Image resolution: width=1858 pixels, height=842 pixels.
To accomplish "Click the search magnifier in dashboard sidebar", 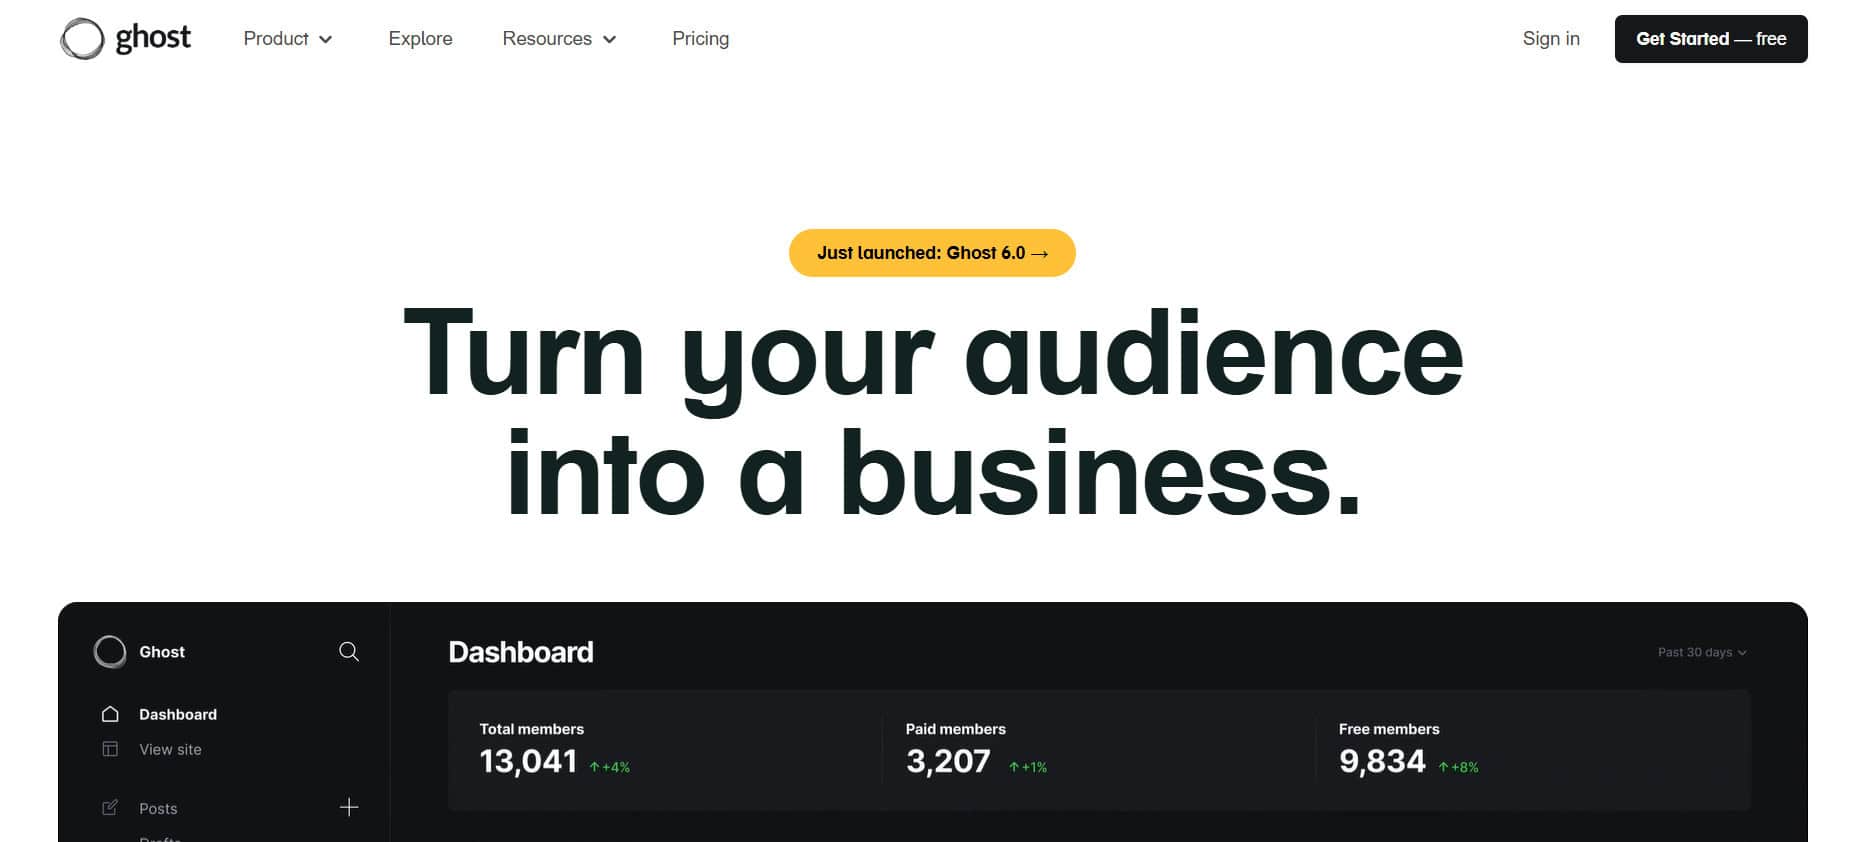I will pyautogui.click(x=349, y=652).
